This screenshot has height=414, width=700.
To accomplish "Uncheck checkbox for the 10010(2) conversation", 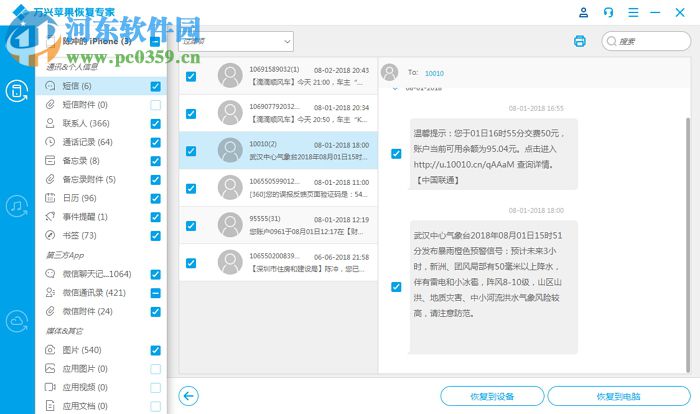I will (x=191, y=151).
